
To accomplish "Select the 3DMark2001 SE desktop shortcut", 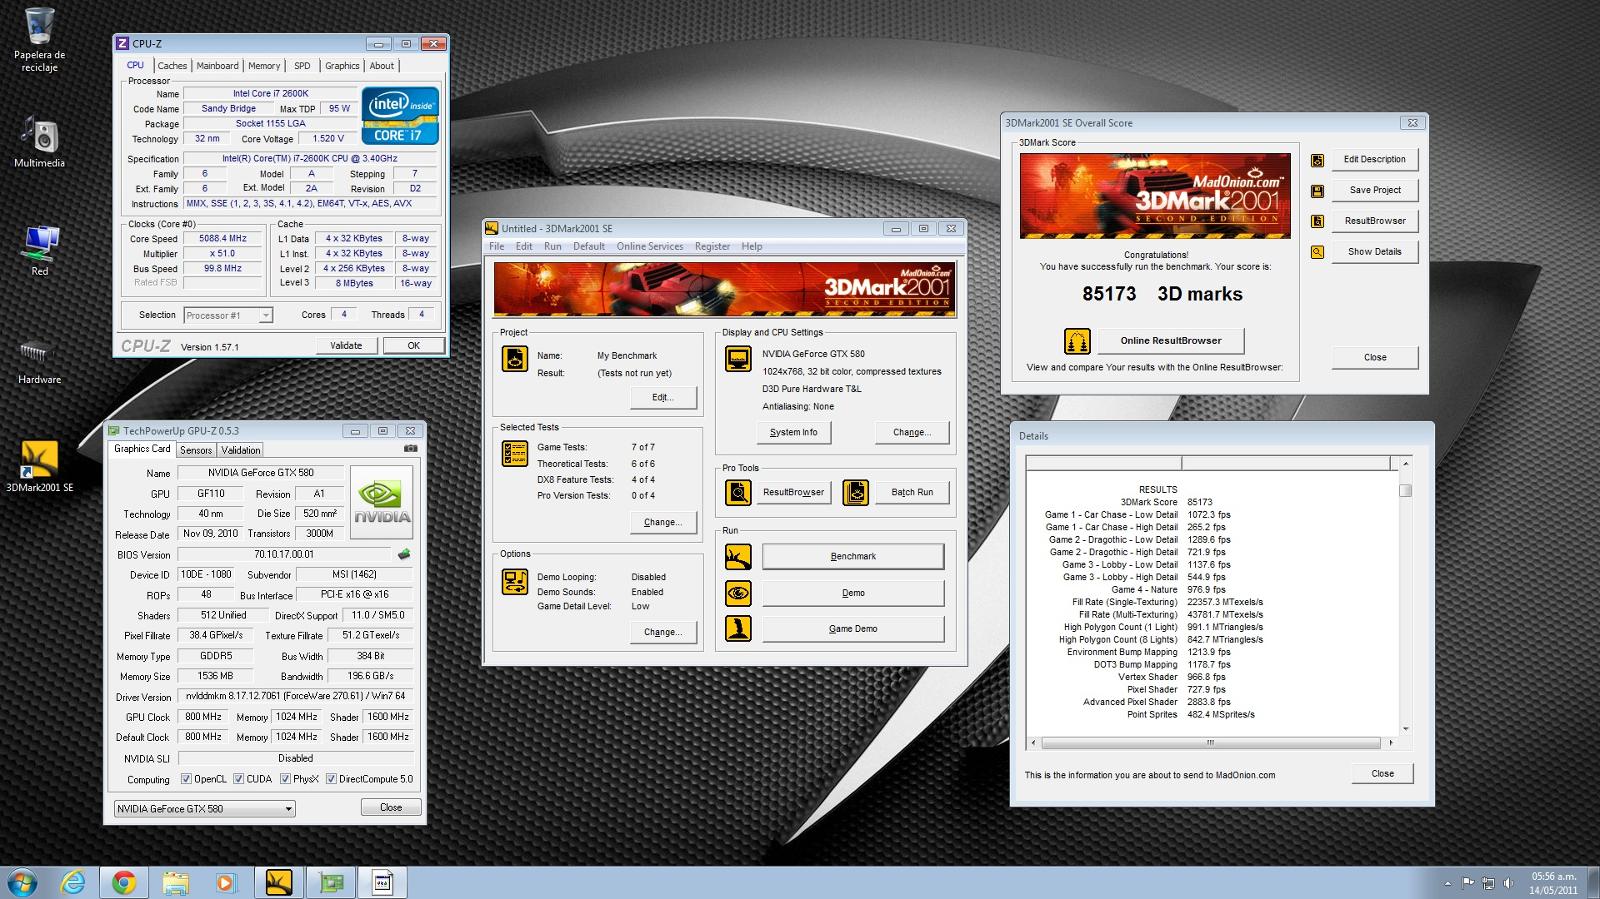I will click(40, 466).
